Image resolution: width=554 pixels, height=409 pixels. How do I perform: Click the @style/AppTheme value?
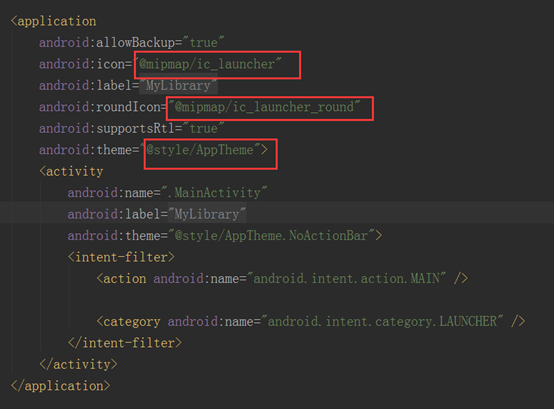coord(200,150)
